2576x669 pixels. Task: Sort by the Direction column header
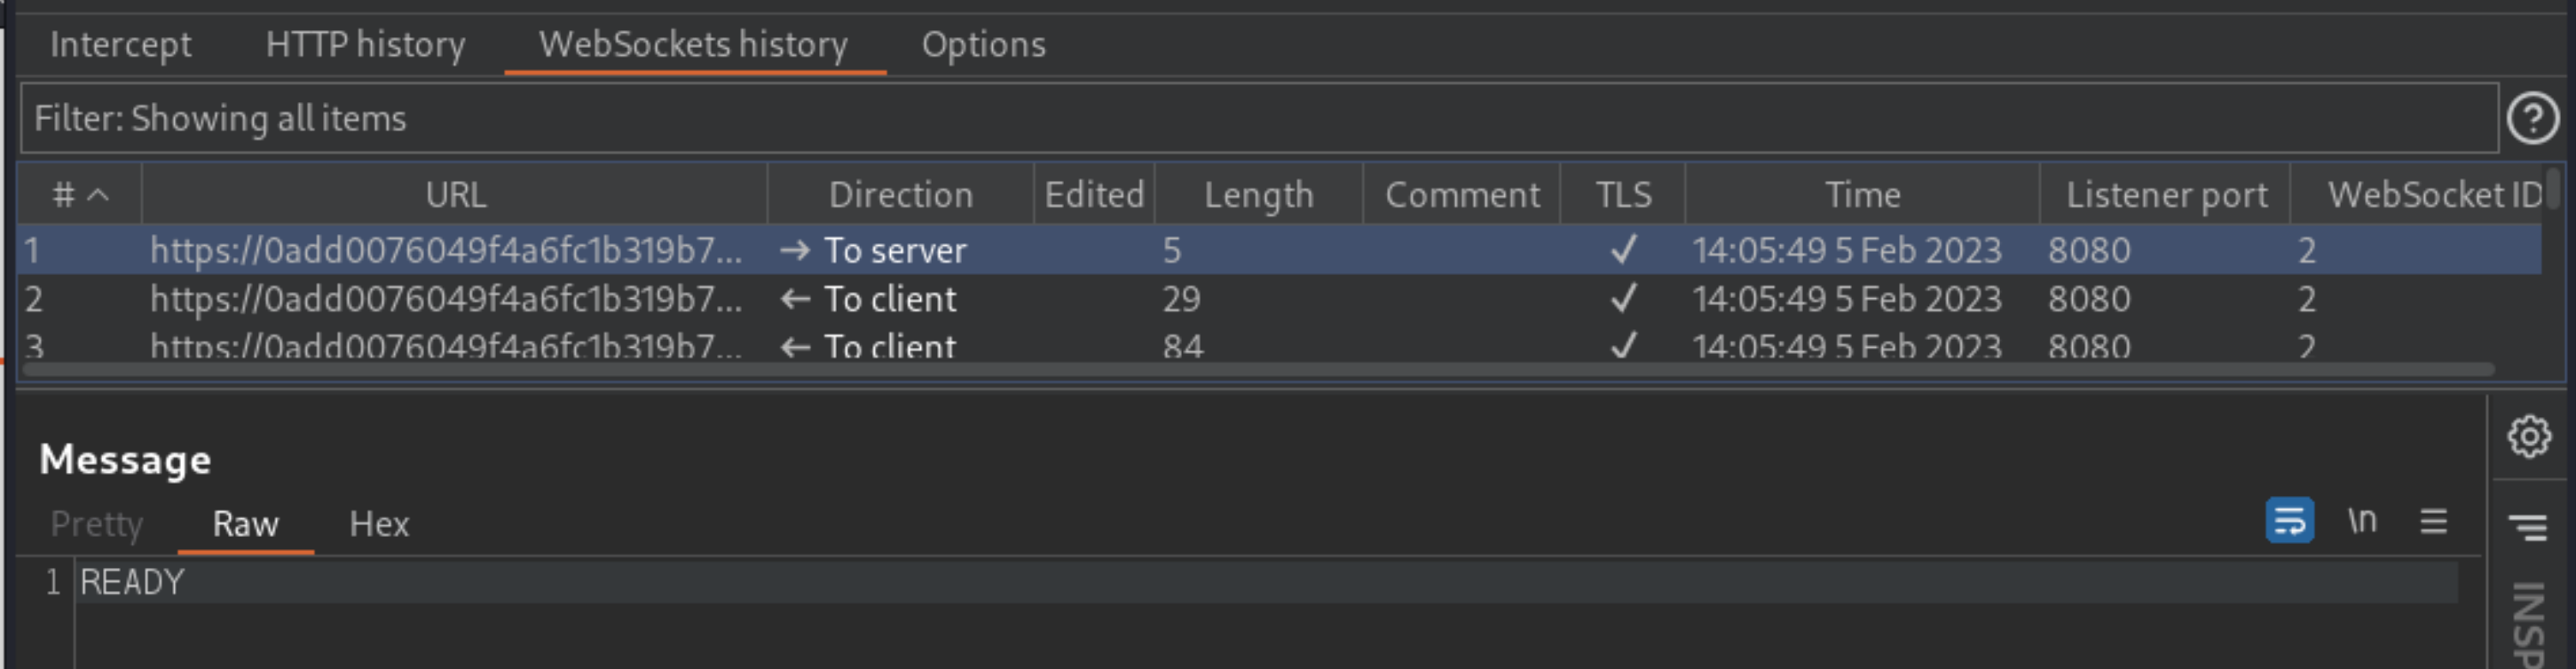pyautogui.click(x=900, y=195)
